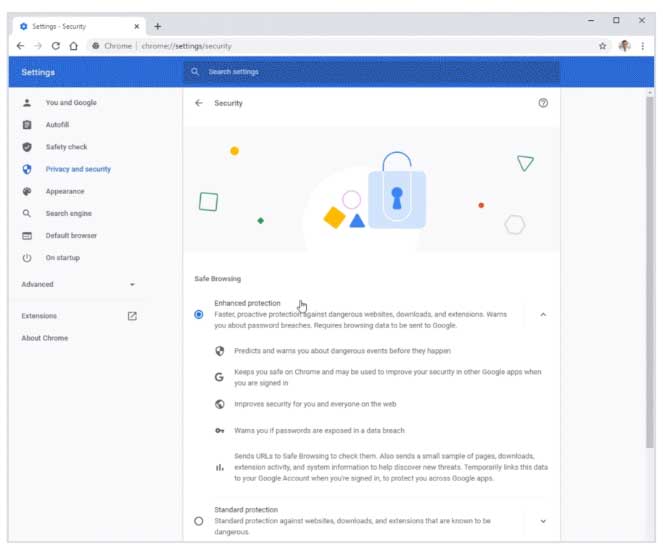The height and width of the screenshot is (558, 663).
Task: Click the Search engine magnifier icon
Action: click(x=27, y=213)
